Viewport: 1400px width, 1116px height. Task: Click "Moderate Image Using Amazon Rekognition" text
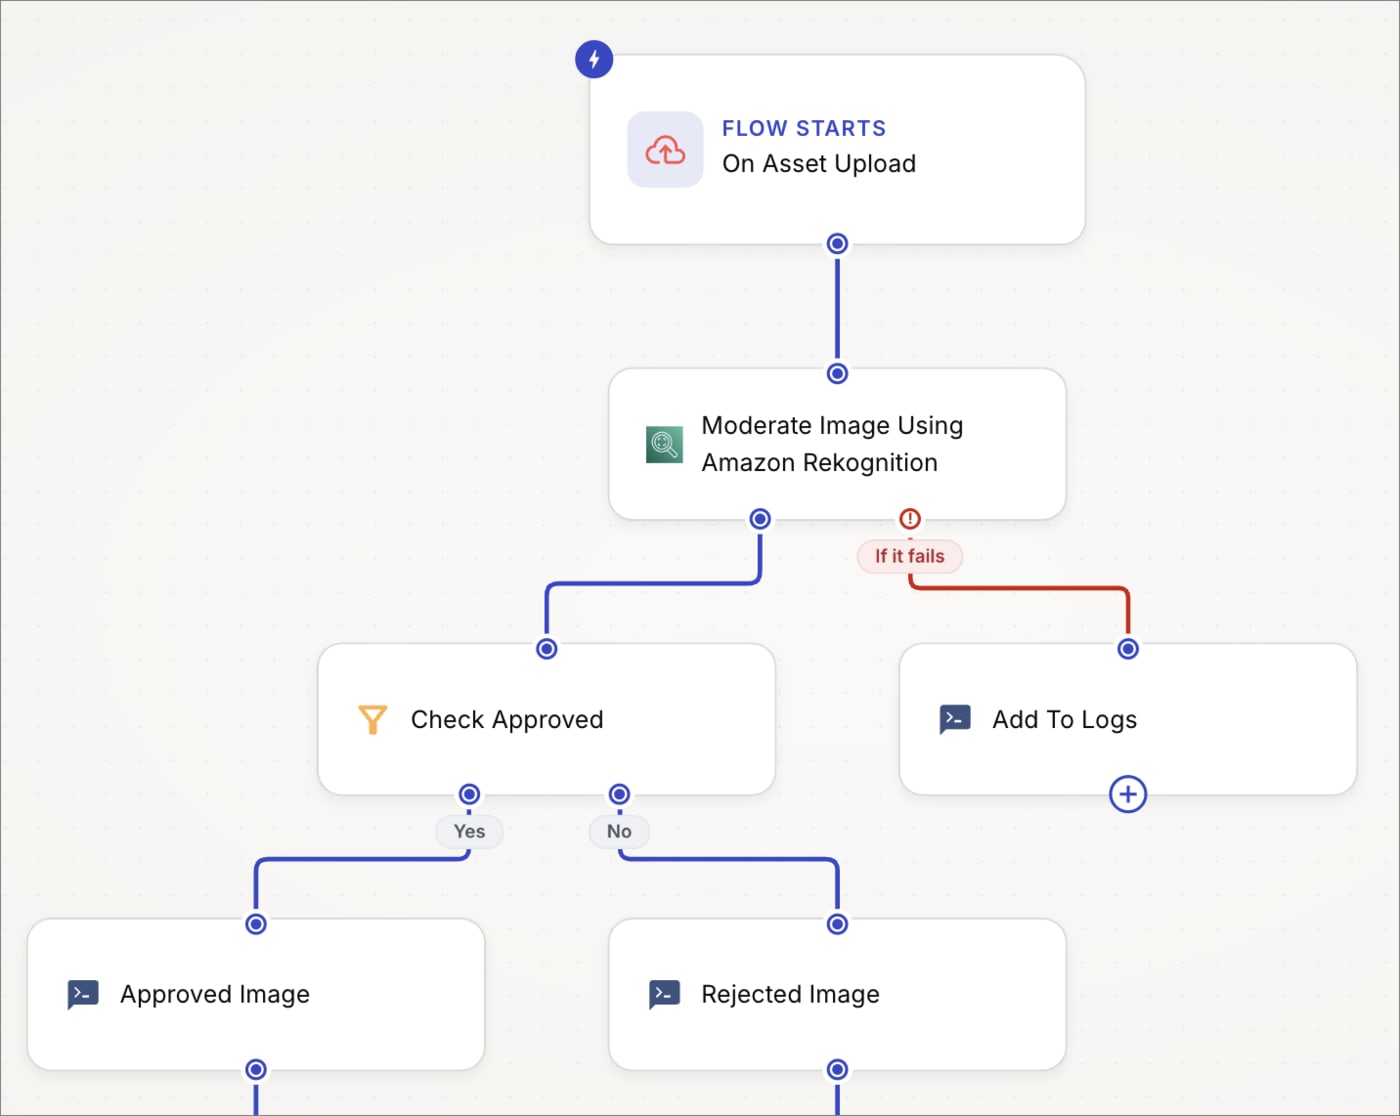click(832, 444)
